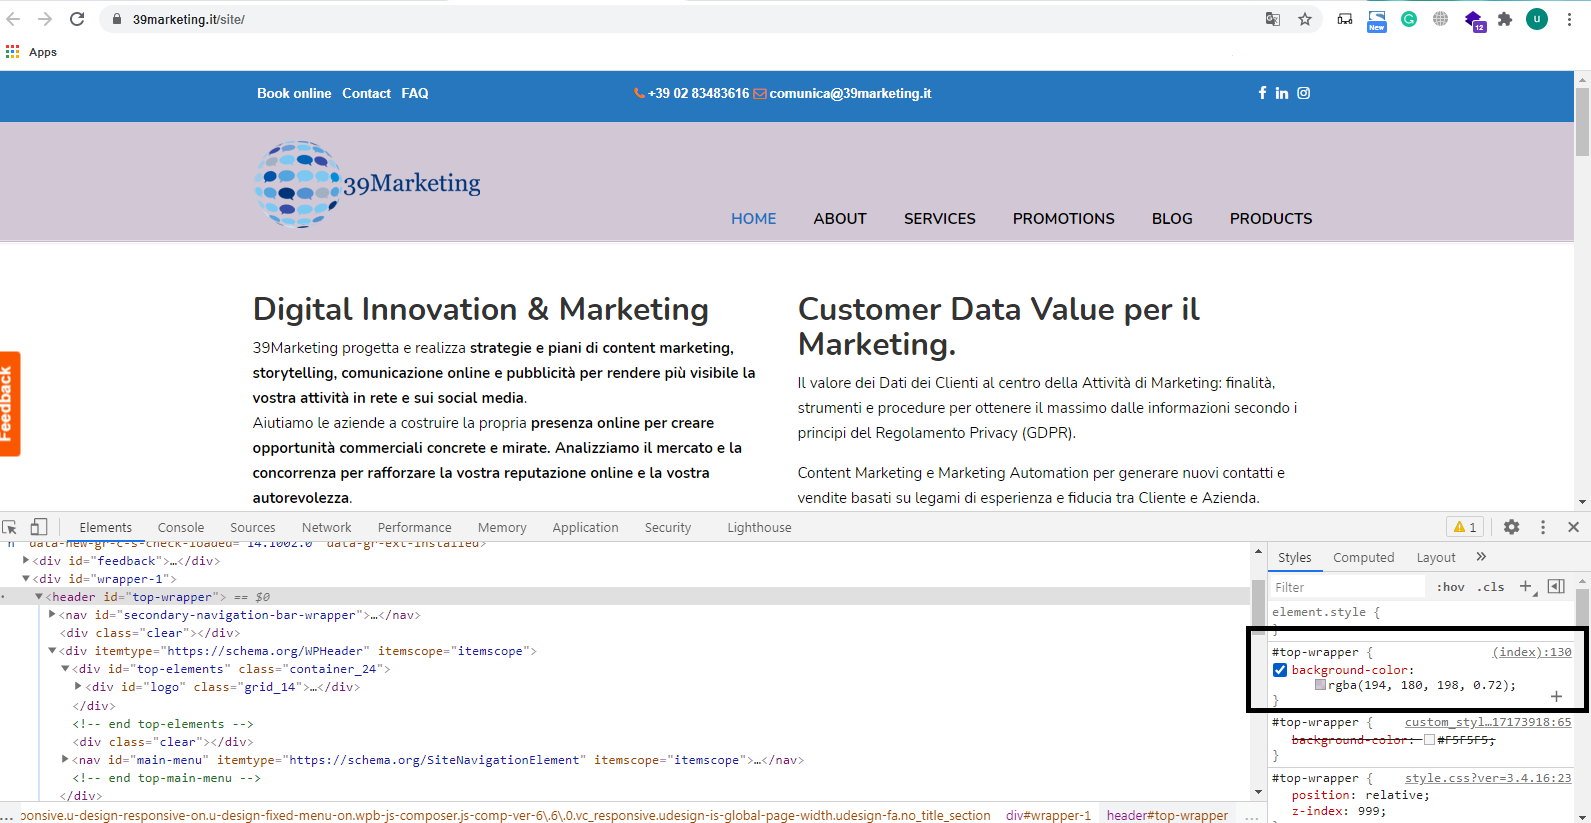
Task: Open DevTools settings gear icon
Action: [1511, 527]
